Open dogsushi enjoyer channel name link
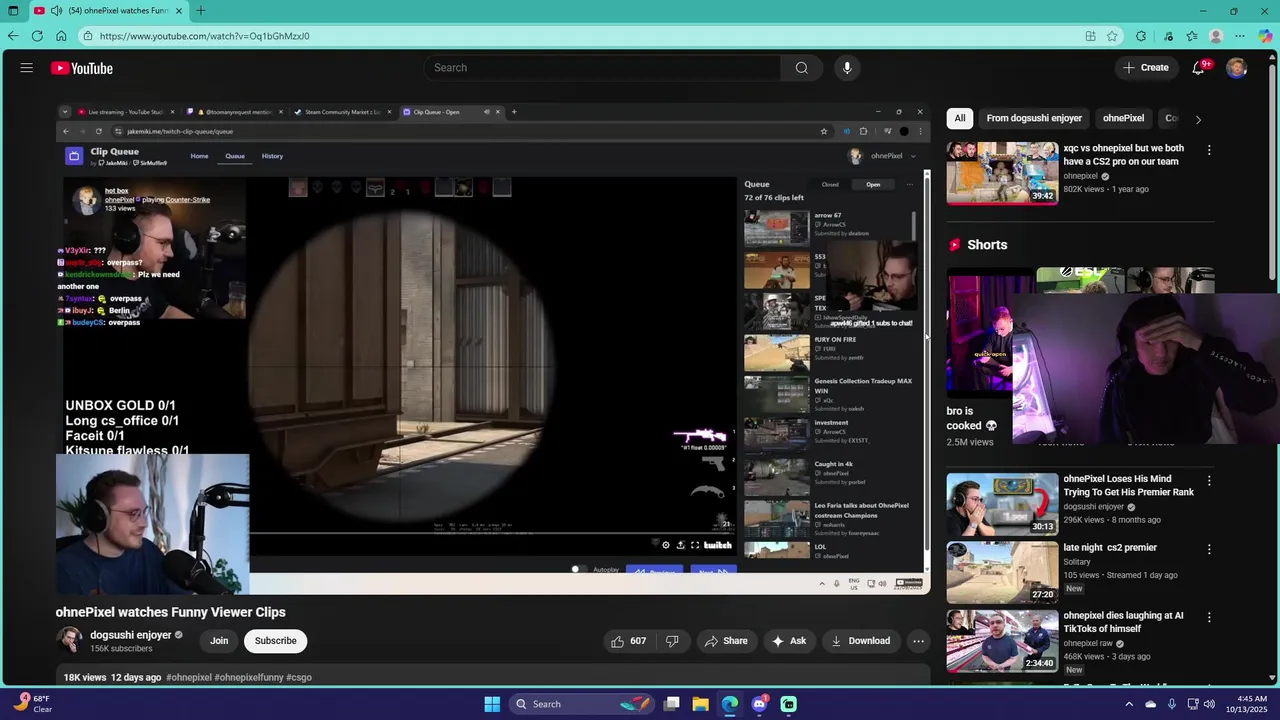 click(131, 635)
